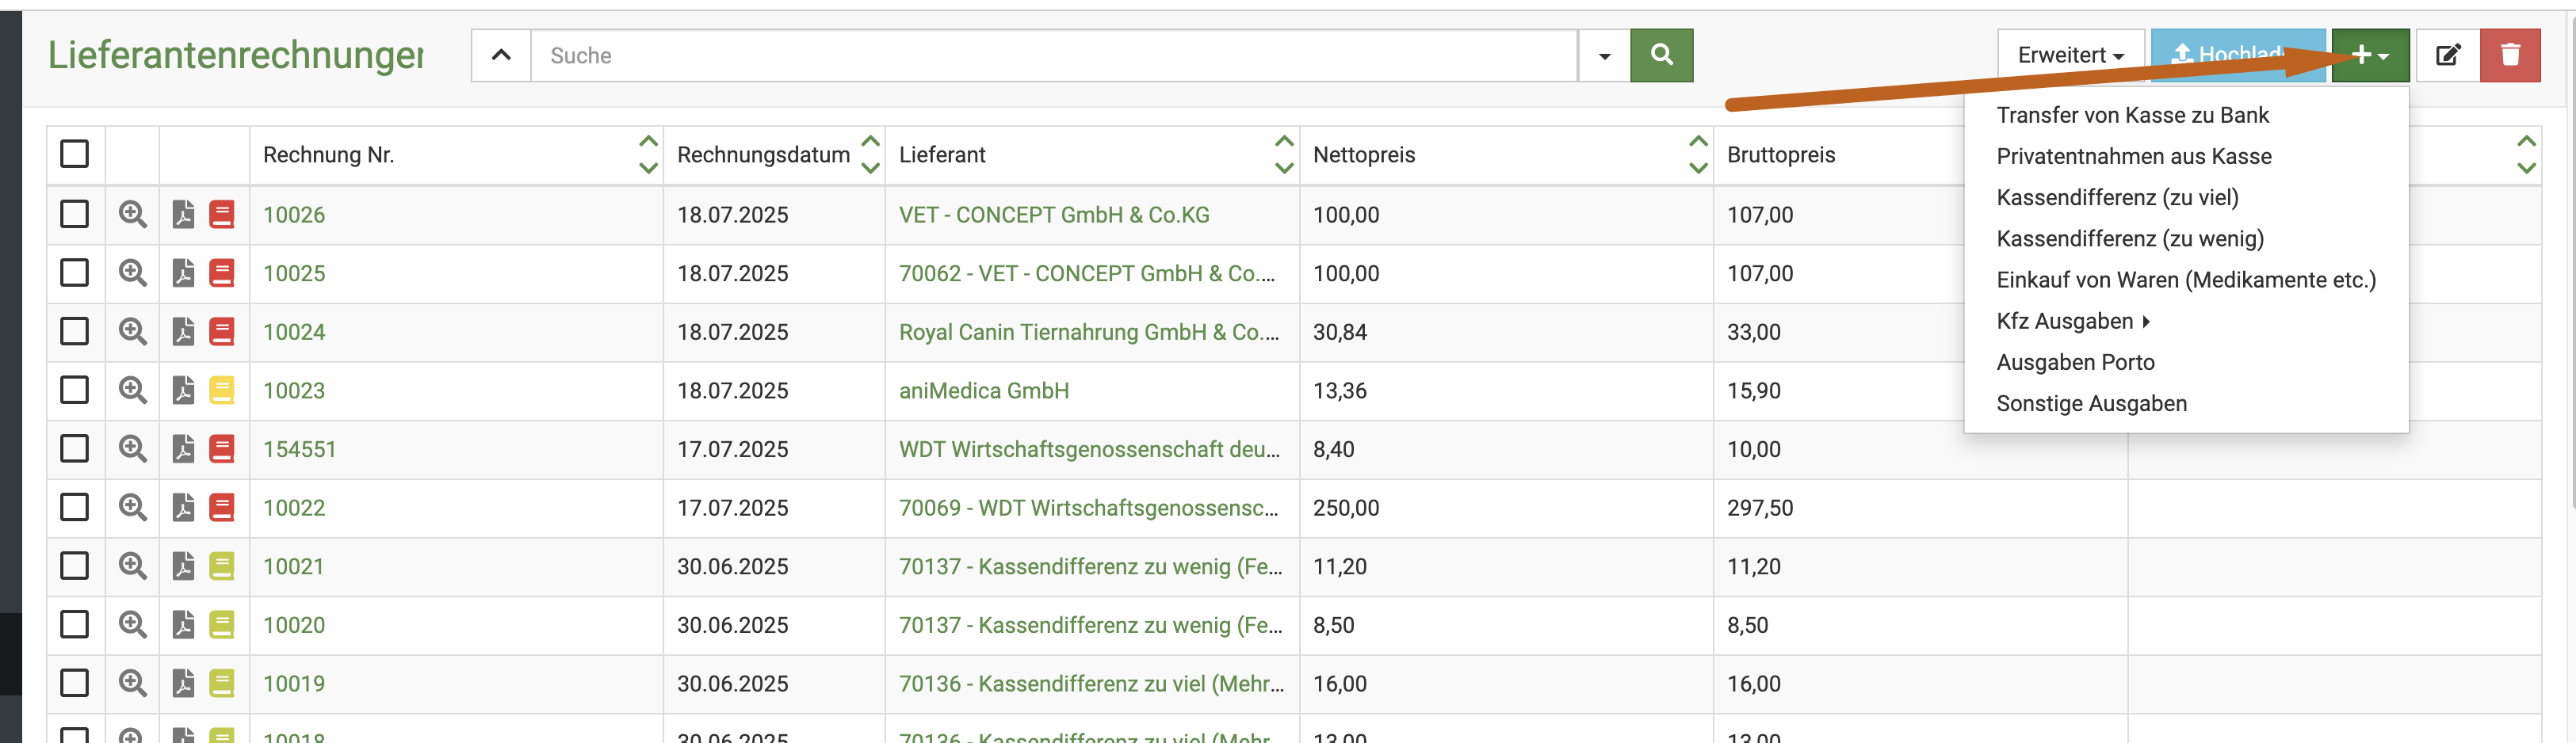Open PDF icon for invoice 10024

click(183, 331)
